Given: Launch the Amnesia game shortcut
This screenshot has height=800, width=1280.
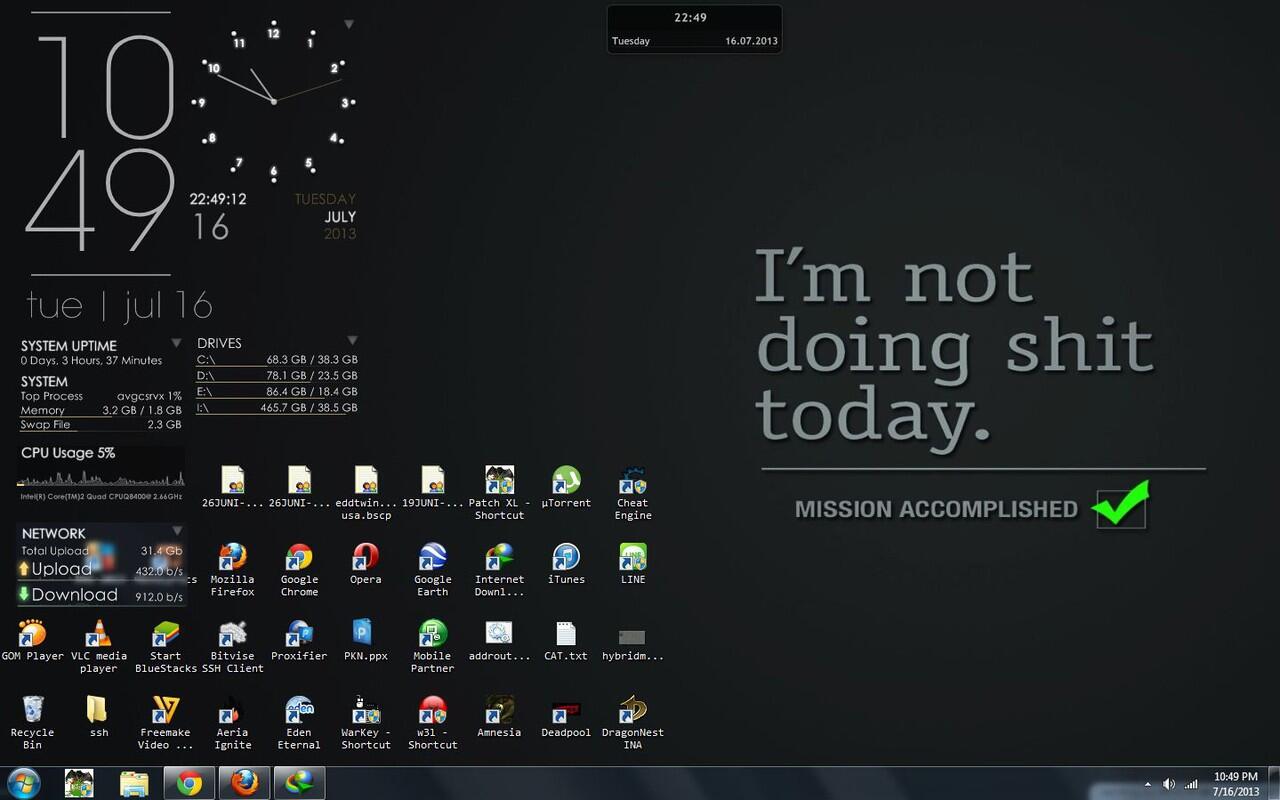Looking at the screenshot, I should [499, 717].
